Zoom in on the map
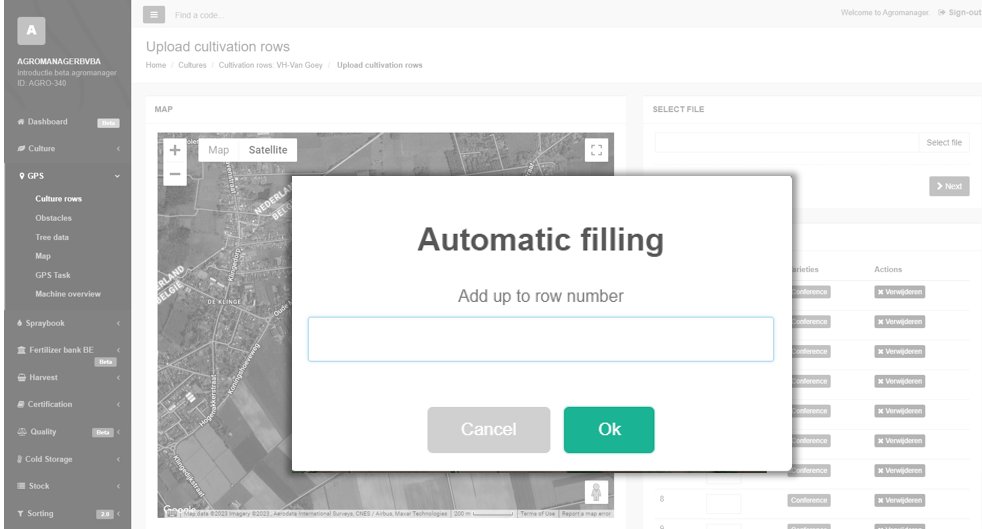The image size is (982, 529). 175,150
